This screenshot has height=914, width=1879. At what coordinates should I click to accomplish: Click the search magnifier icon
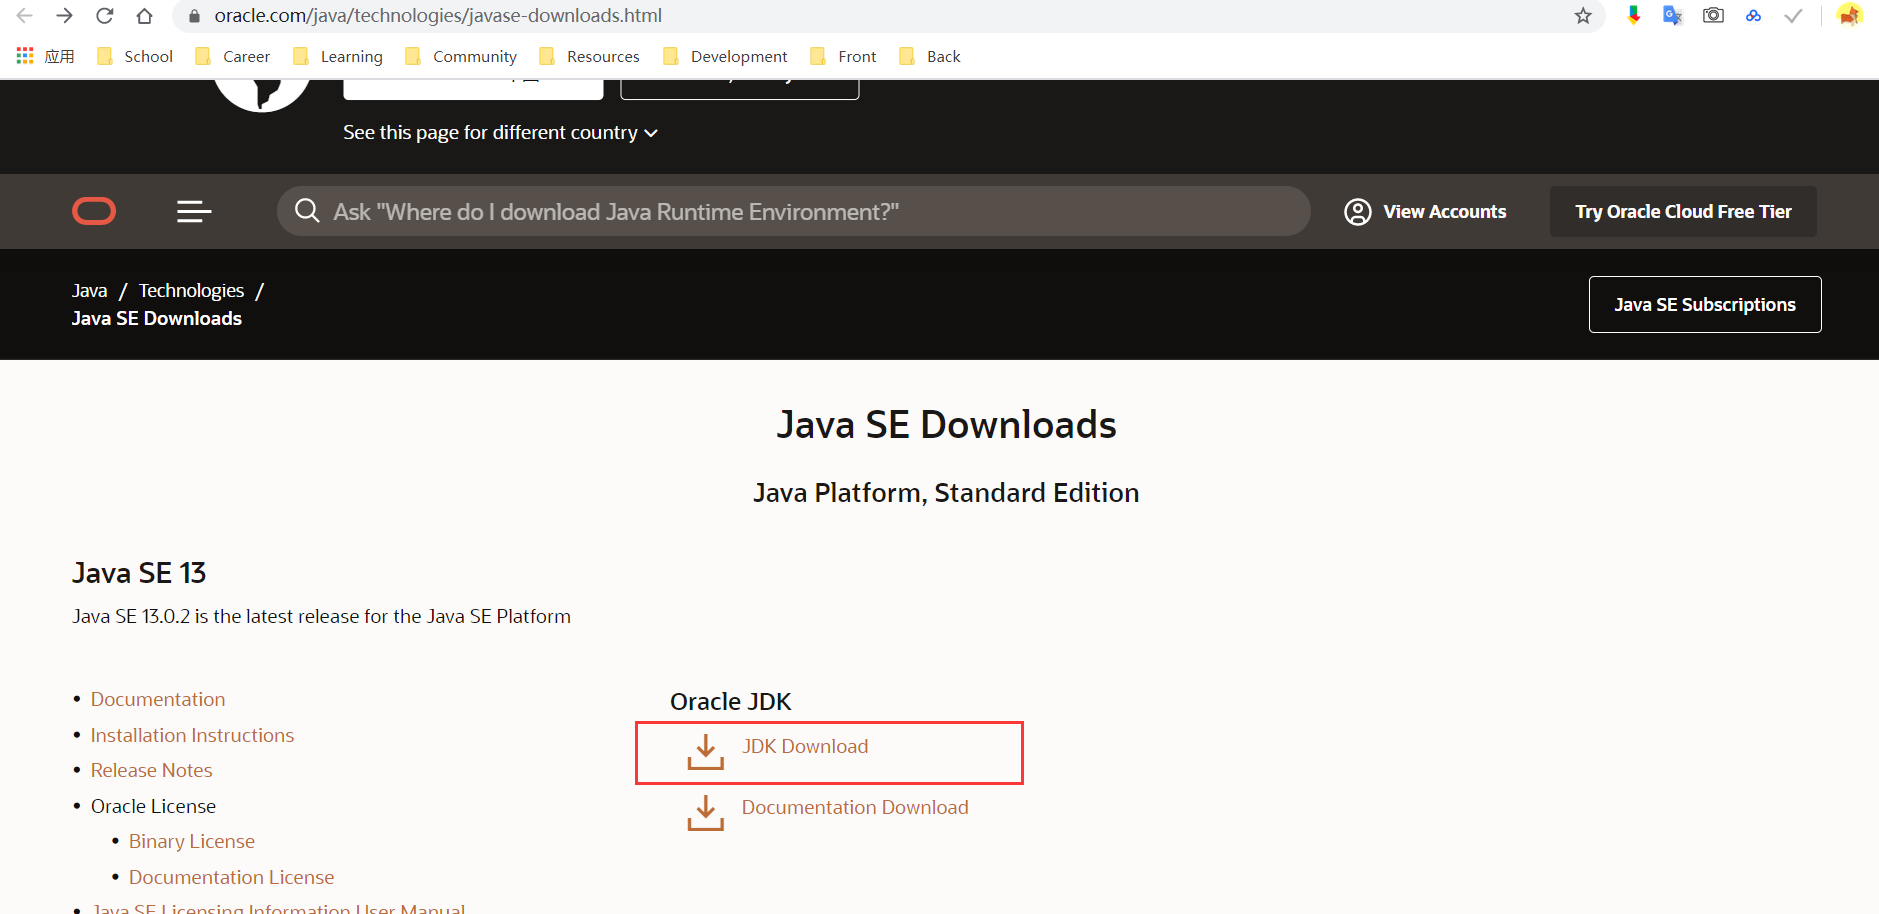coord(307,211)
